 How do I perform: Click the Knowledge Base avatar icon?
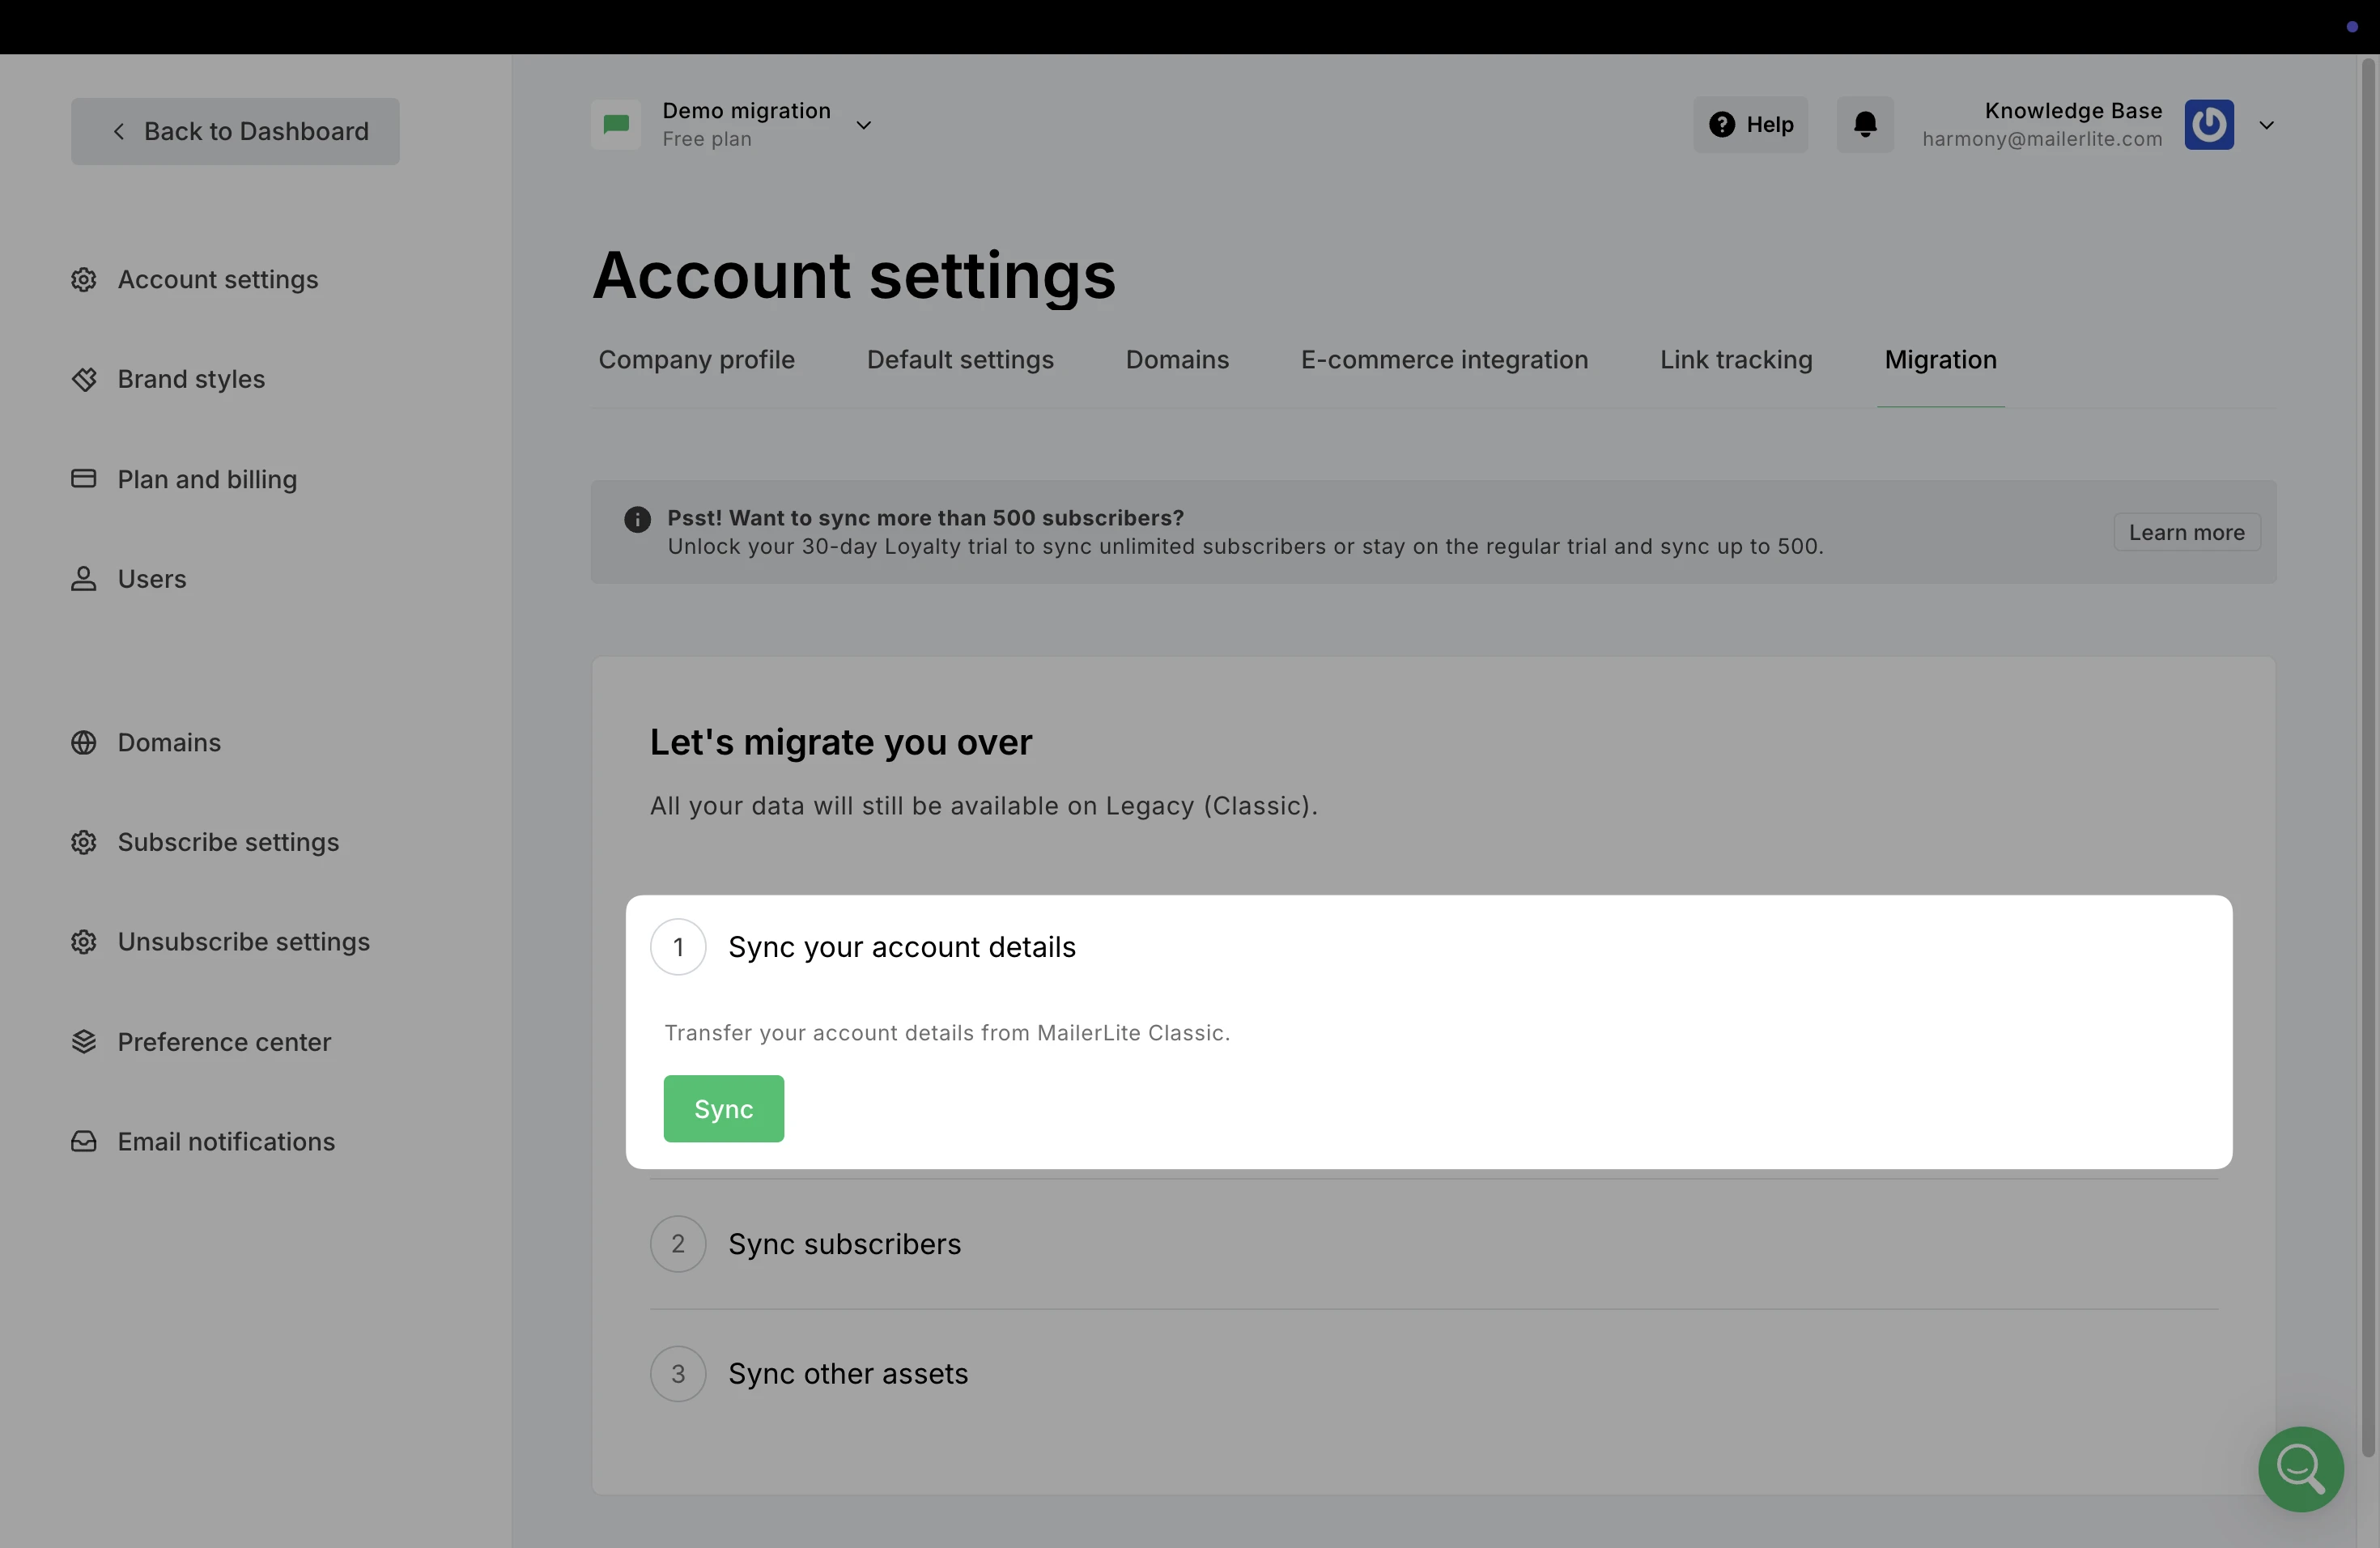tap(2209, 125)
